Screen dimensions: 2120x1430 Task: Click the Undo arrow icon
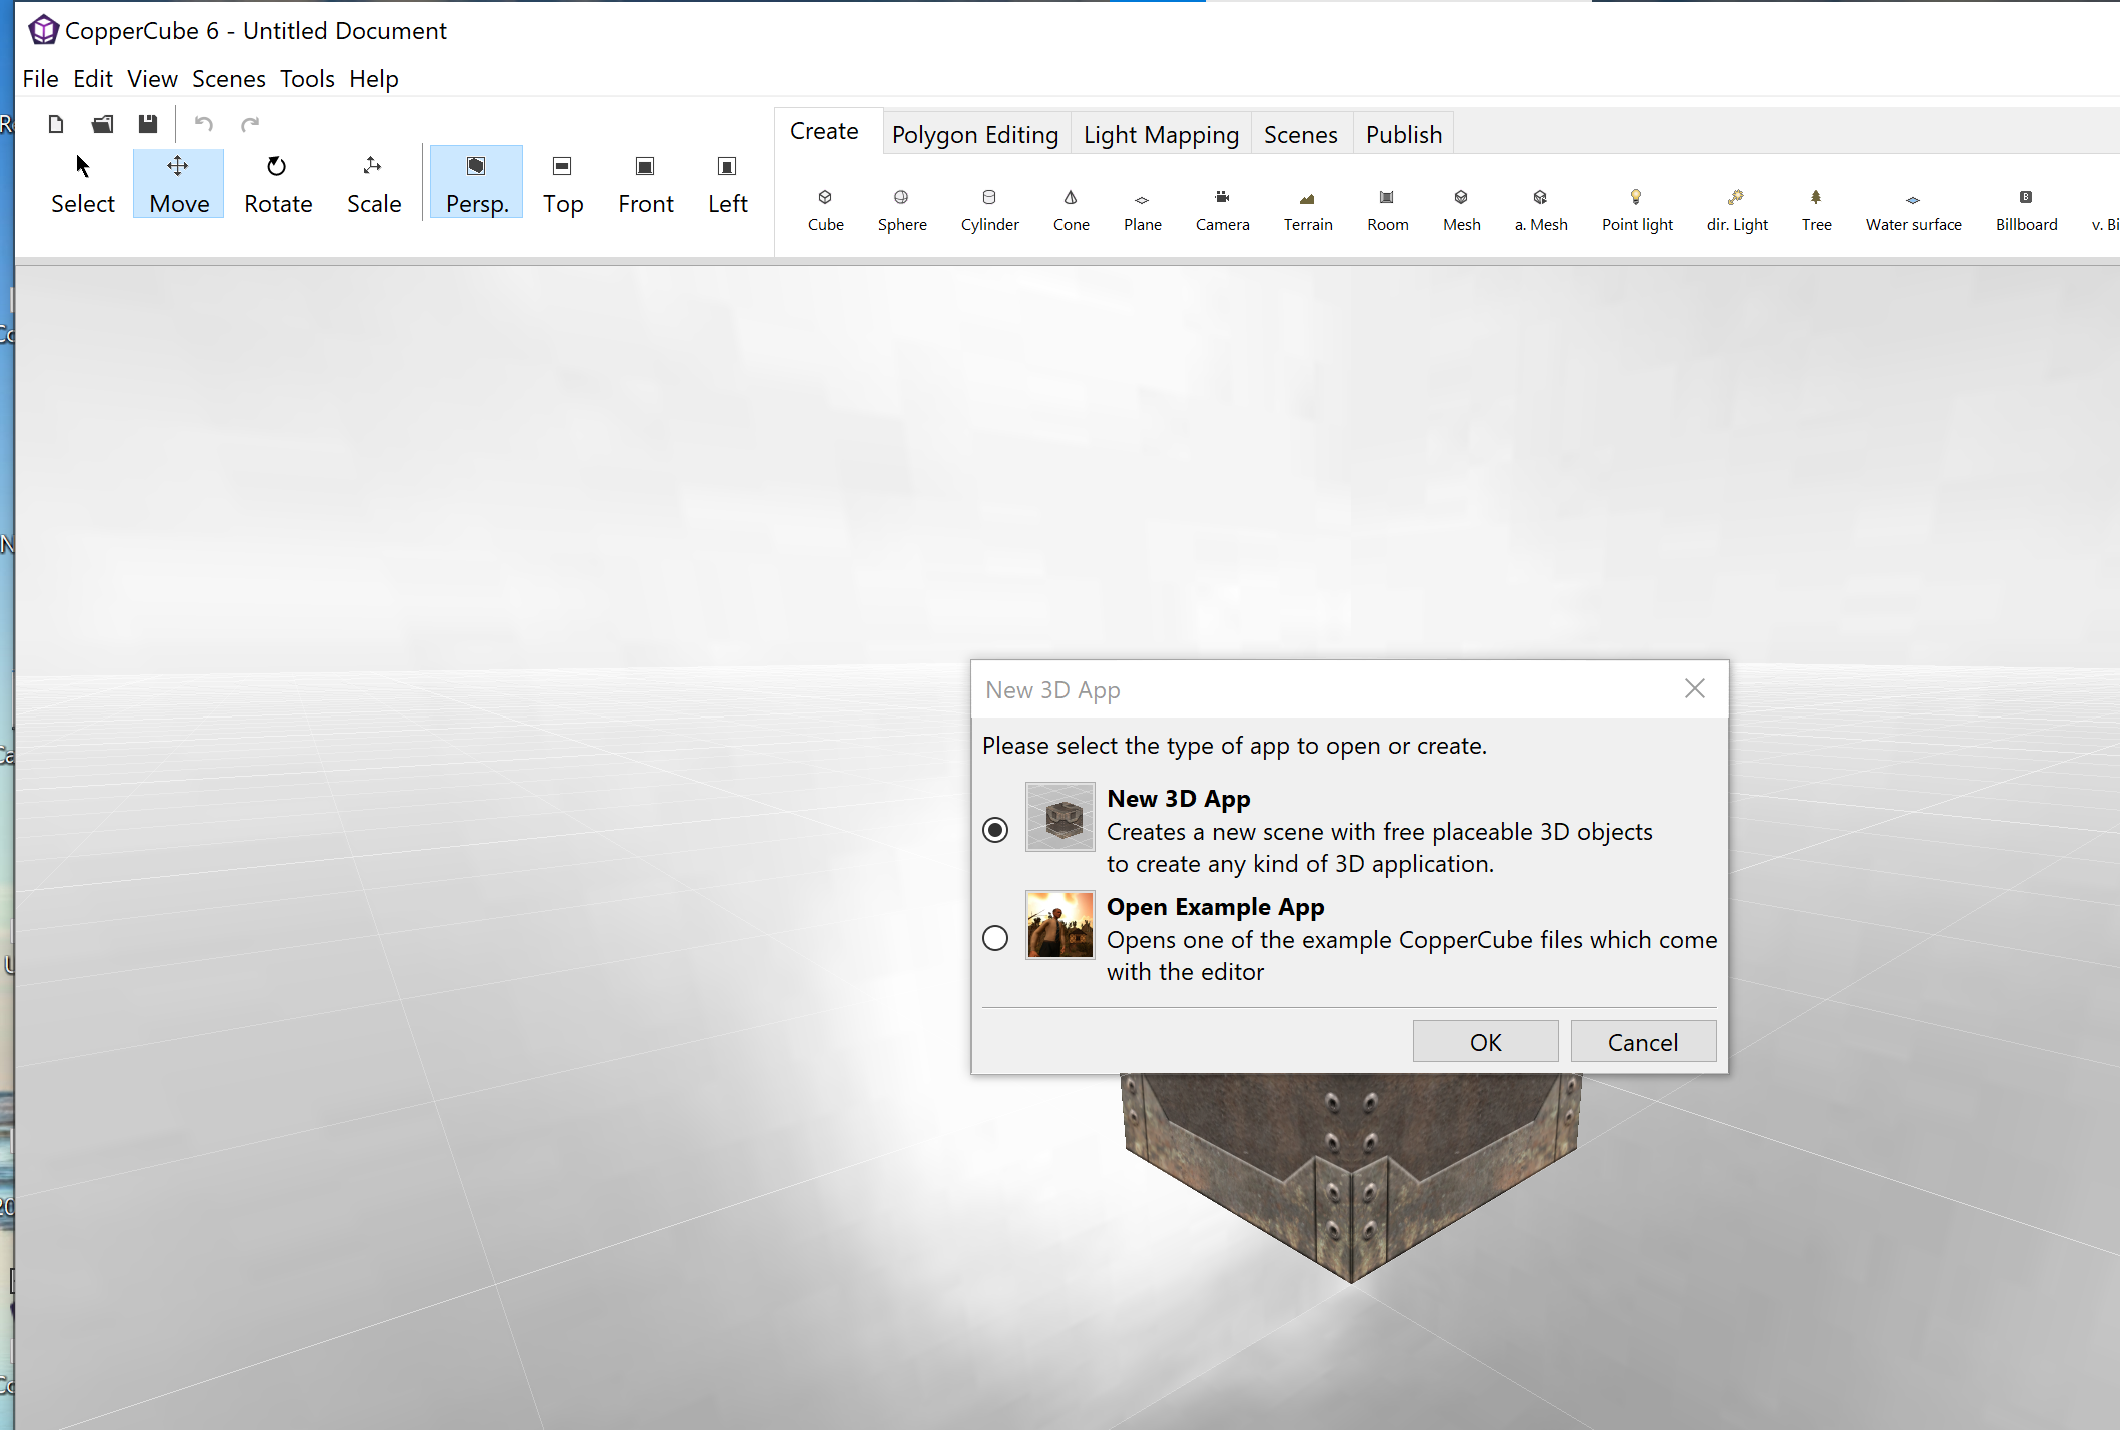tap(204, 124)
